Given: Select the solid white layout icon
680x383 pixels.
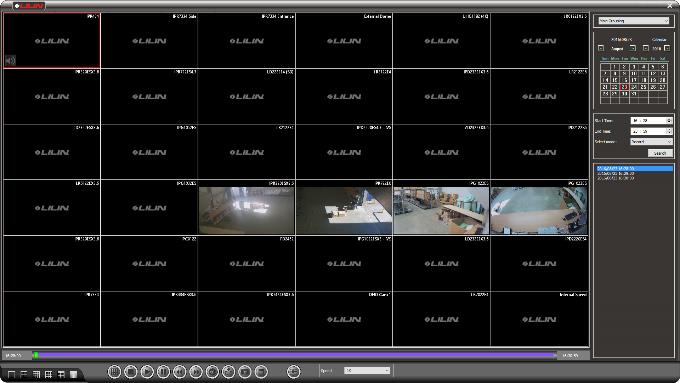Looking at the screenshot, I should click(x=74, y=374).
